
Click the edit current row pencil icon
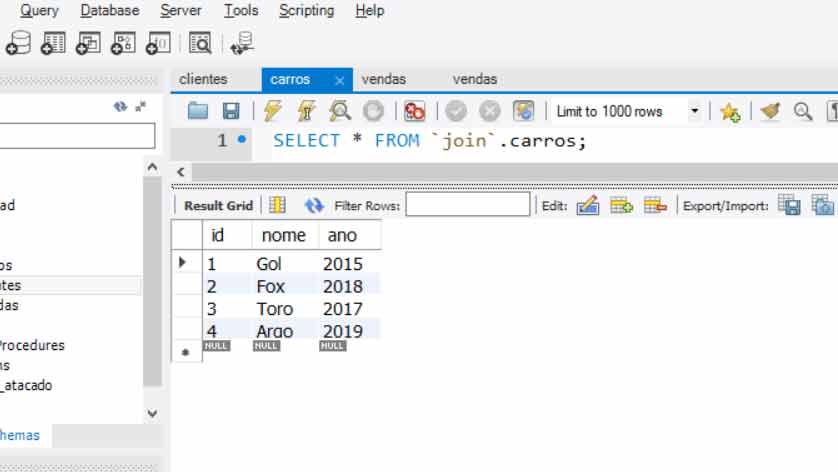[x=587, y=205]
